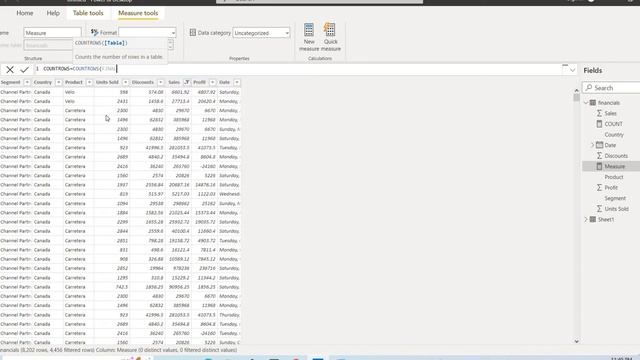The height and width of the screenshot is (360, 640).
Task: Collapse the financials table in Fields
Action: (586, 103)
